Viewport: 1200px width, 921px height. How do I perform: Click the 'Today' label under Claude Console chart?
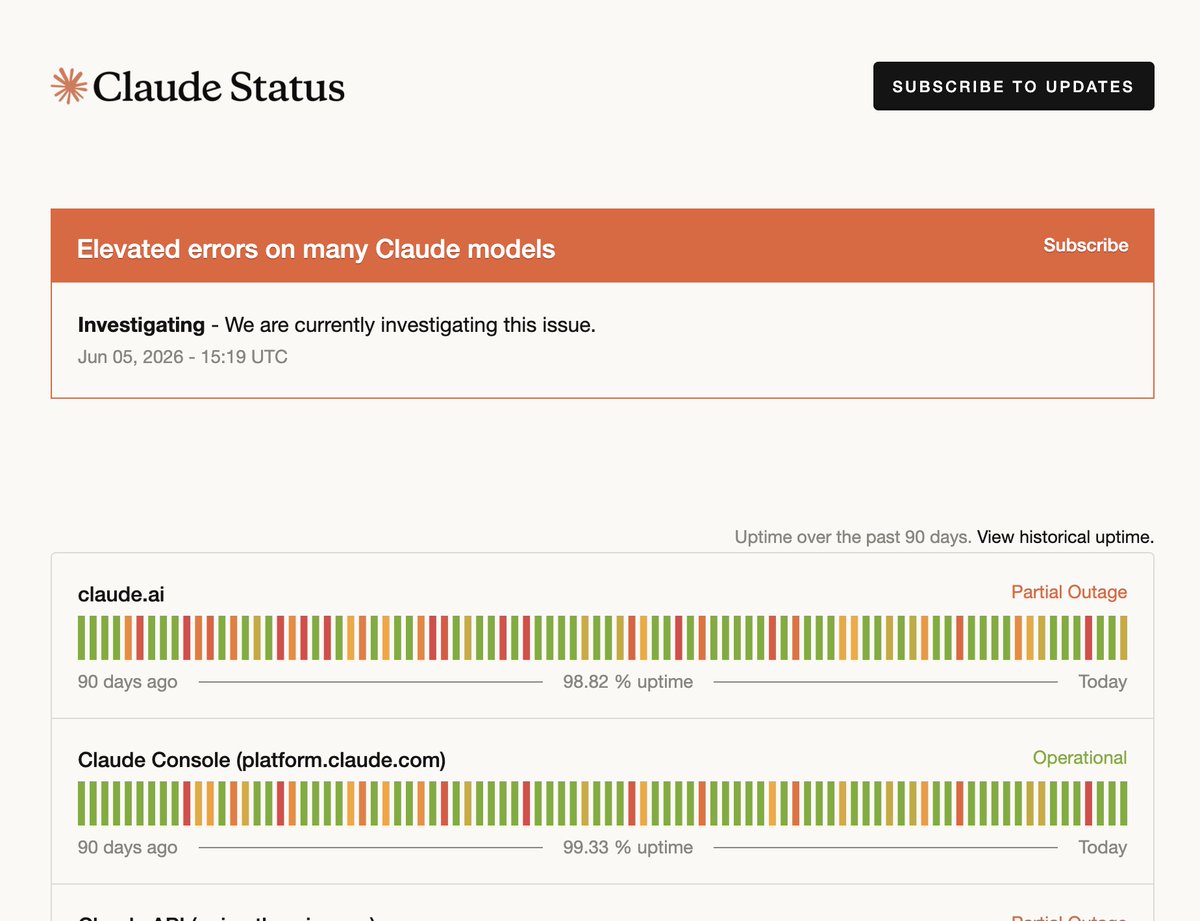click(x=1103, y=847)
